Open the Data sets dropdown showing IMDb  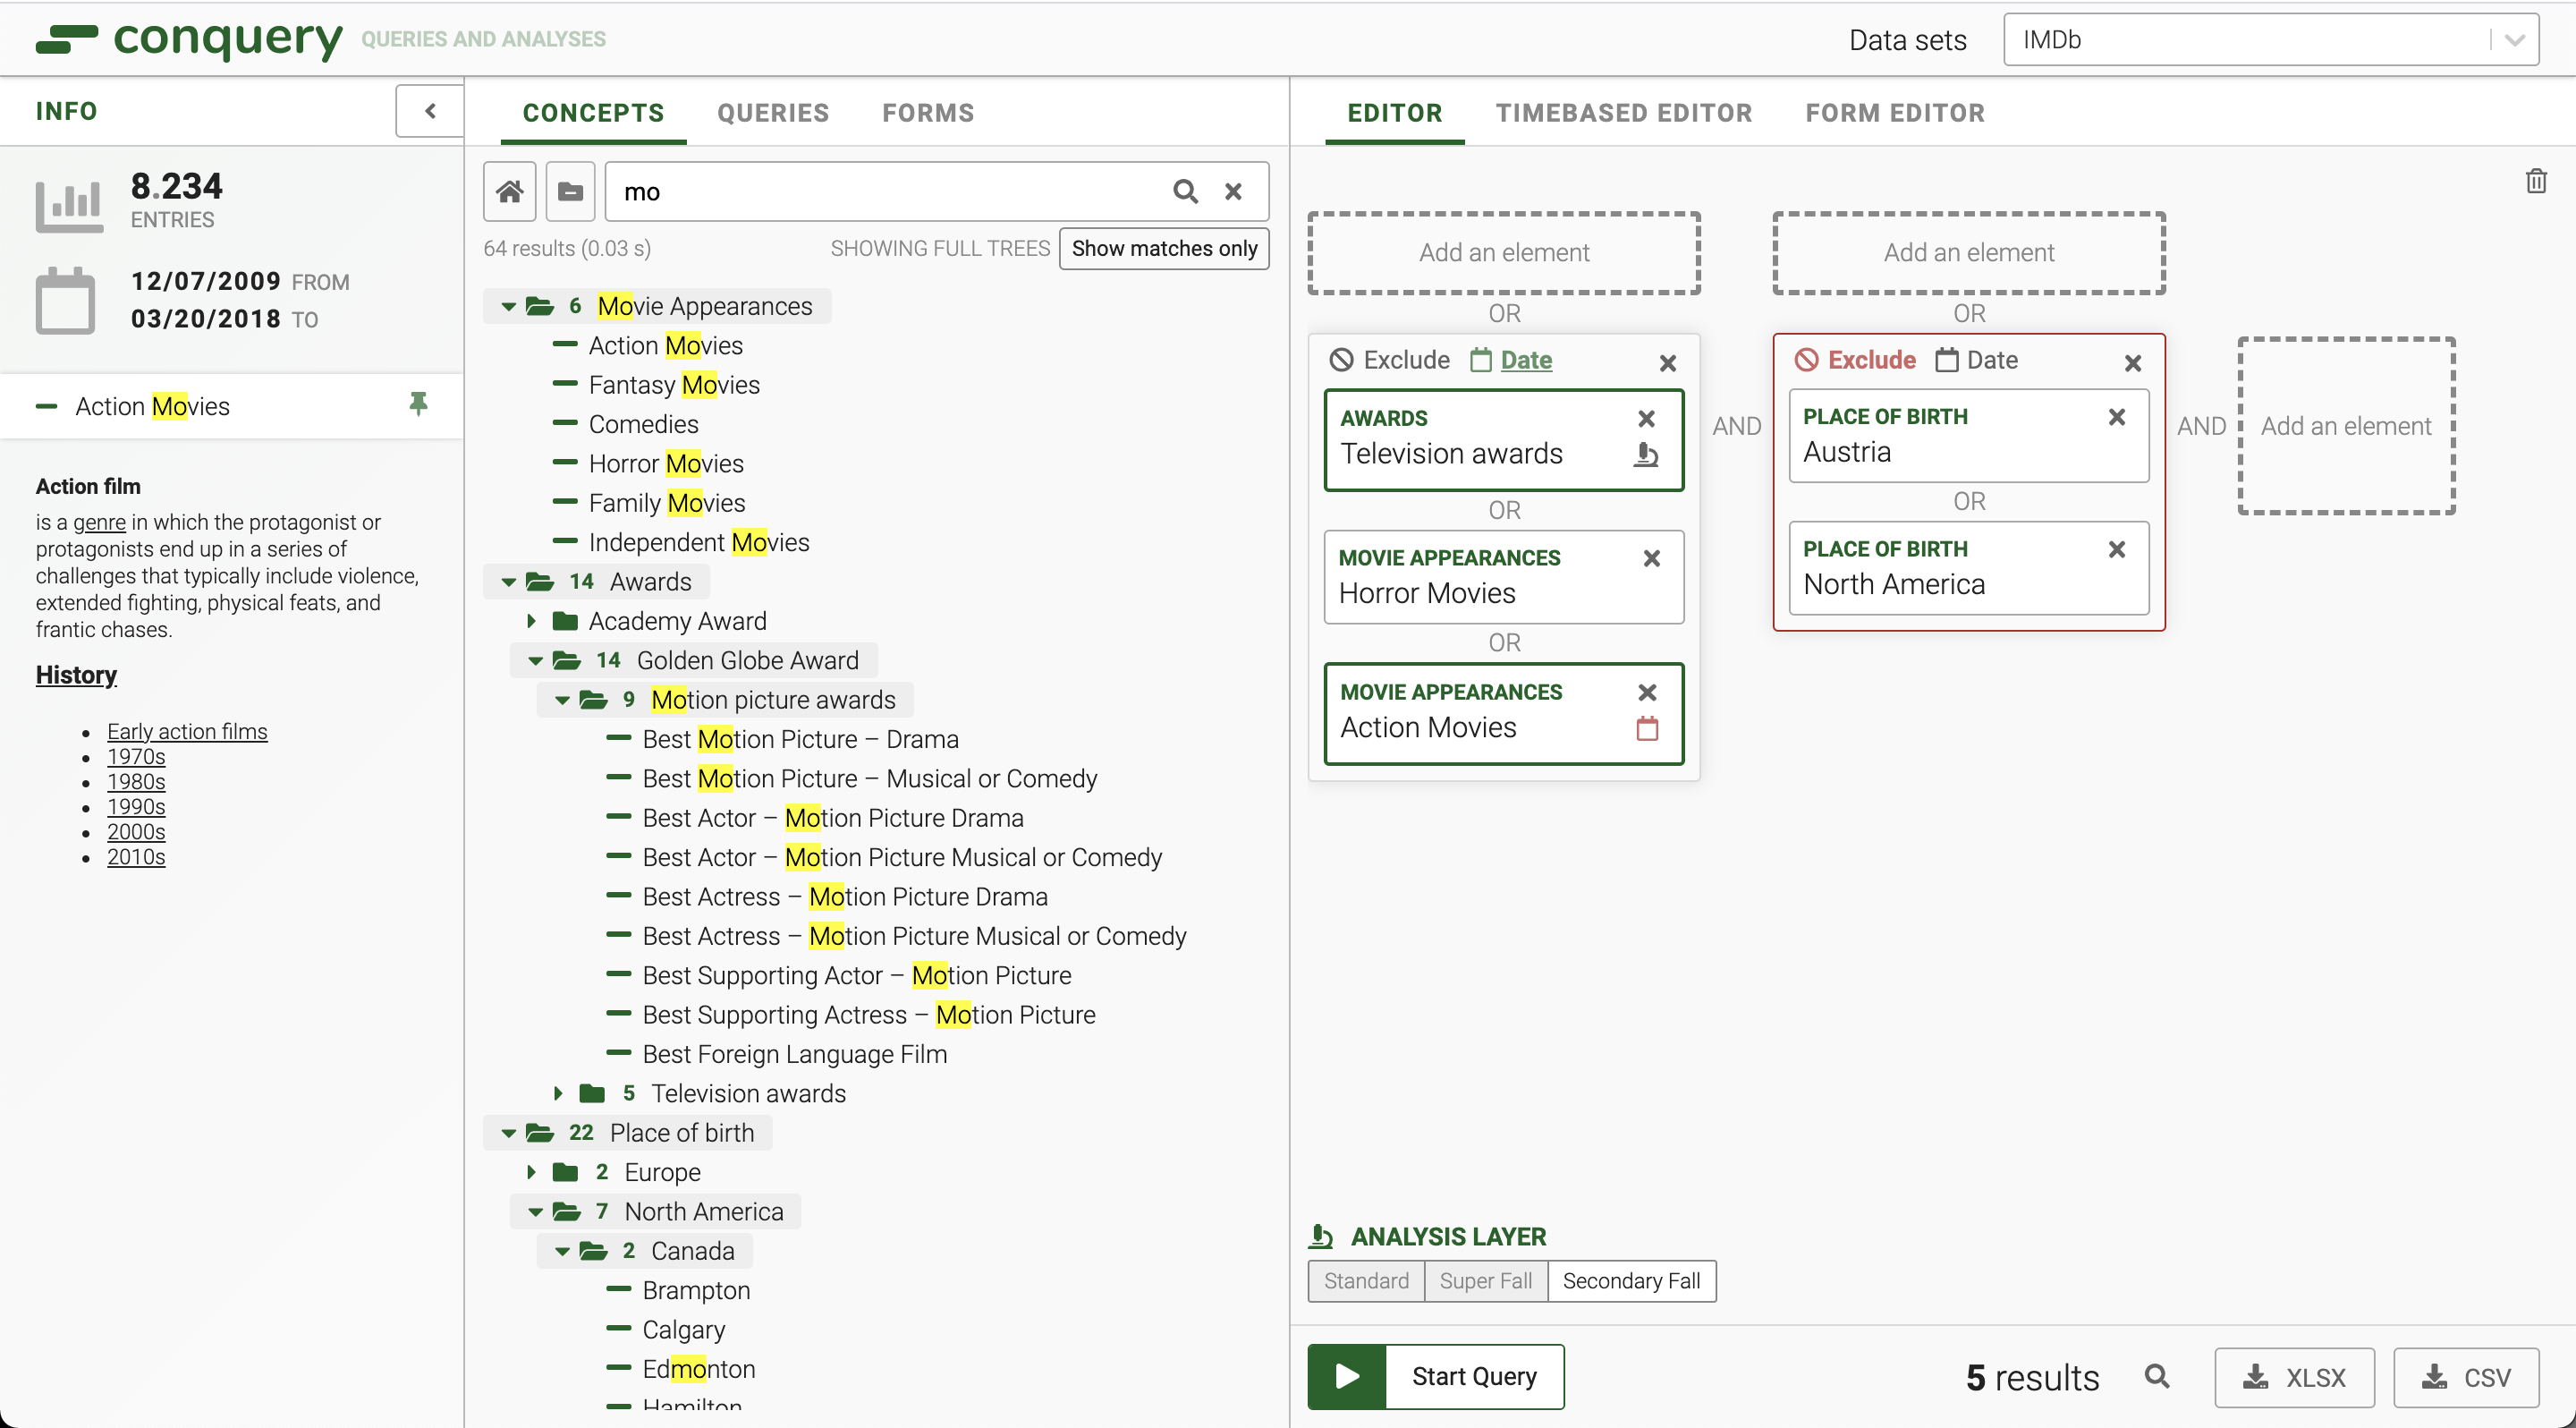pos(2270,40)
